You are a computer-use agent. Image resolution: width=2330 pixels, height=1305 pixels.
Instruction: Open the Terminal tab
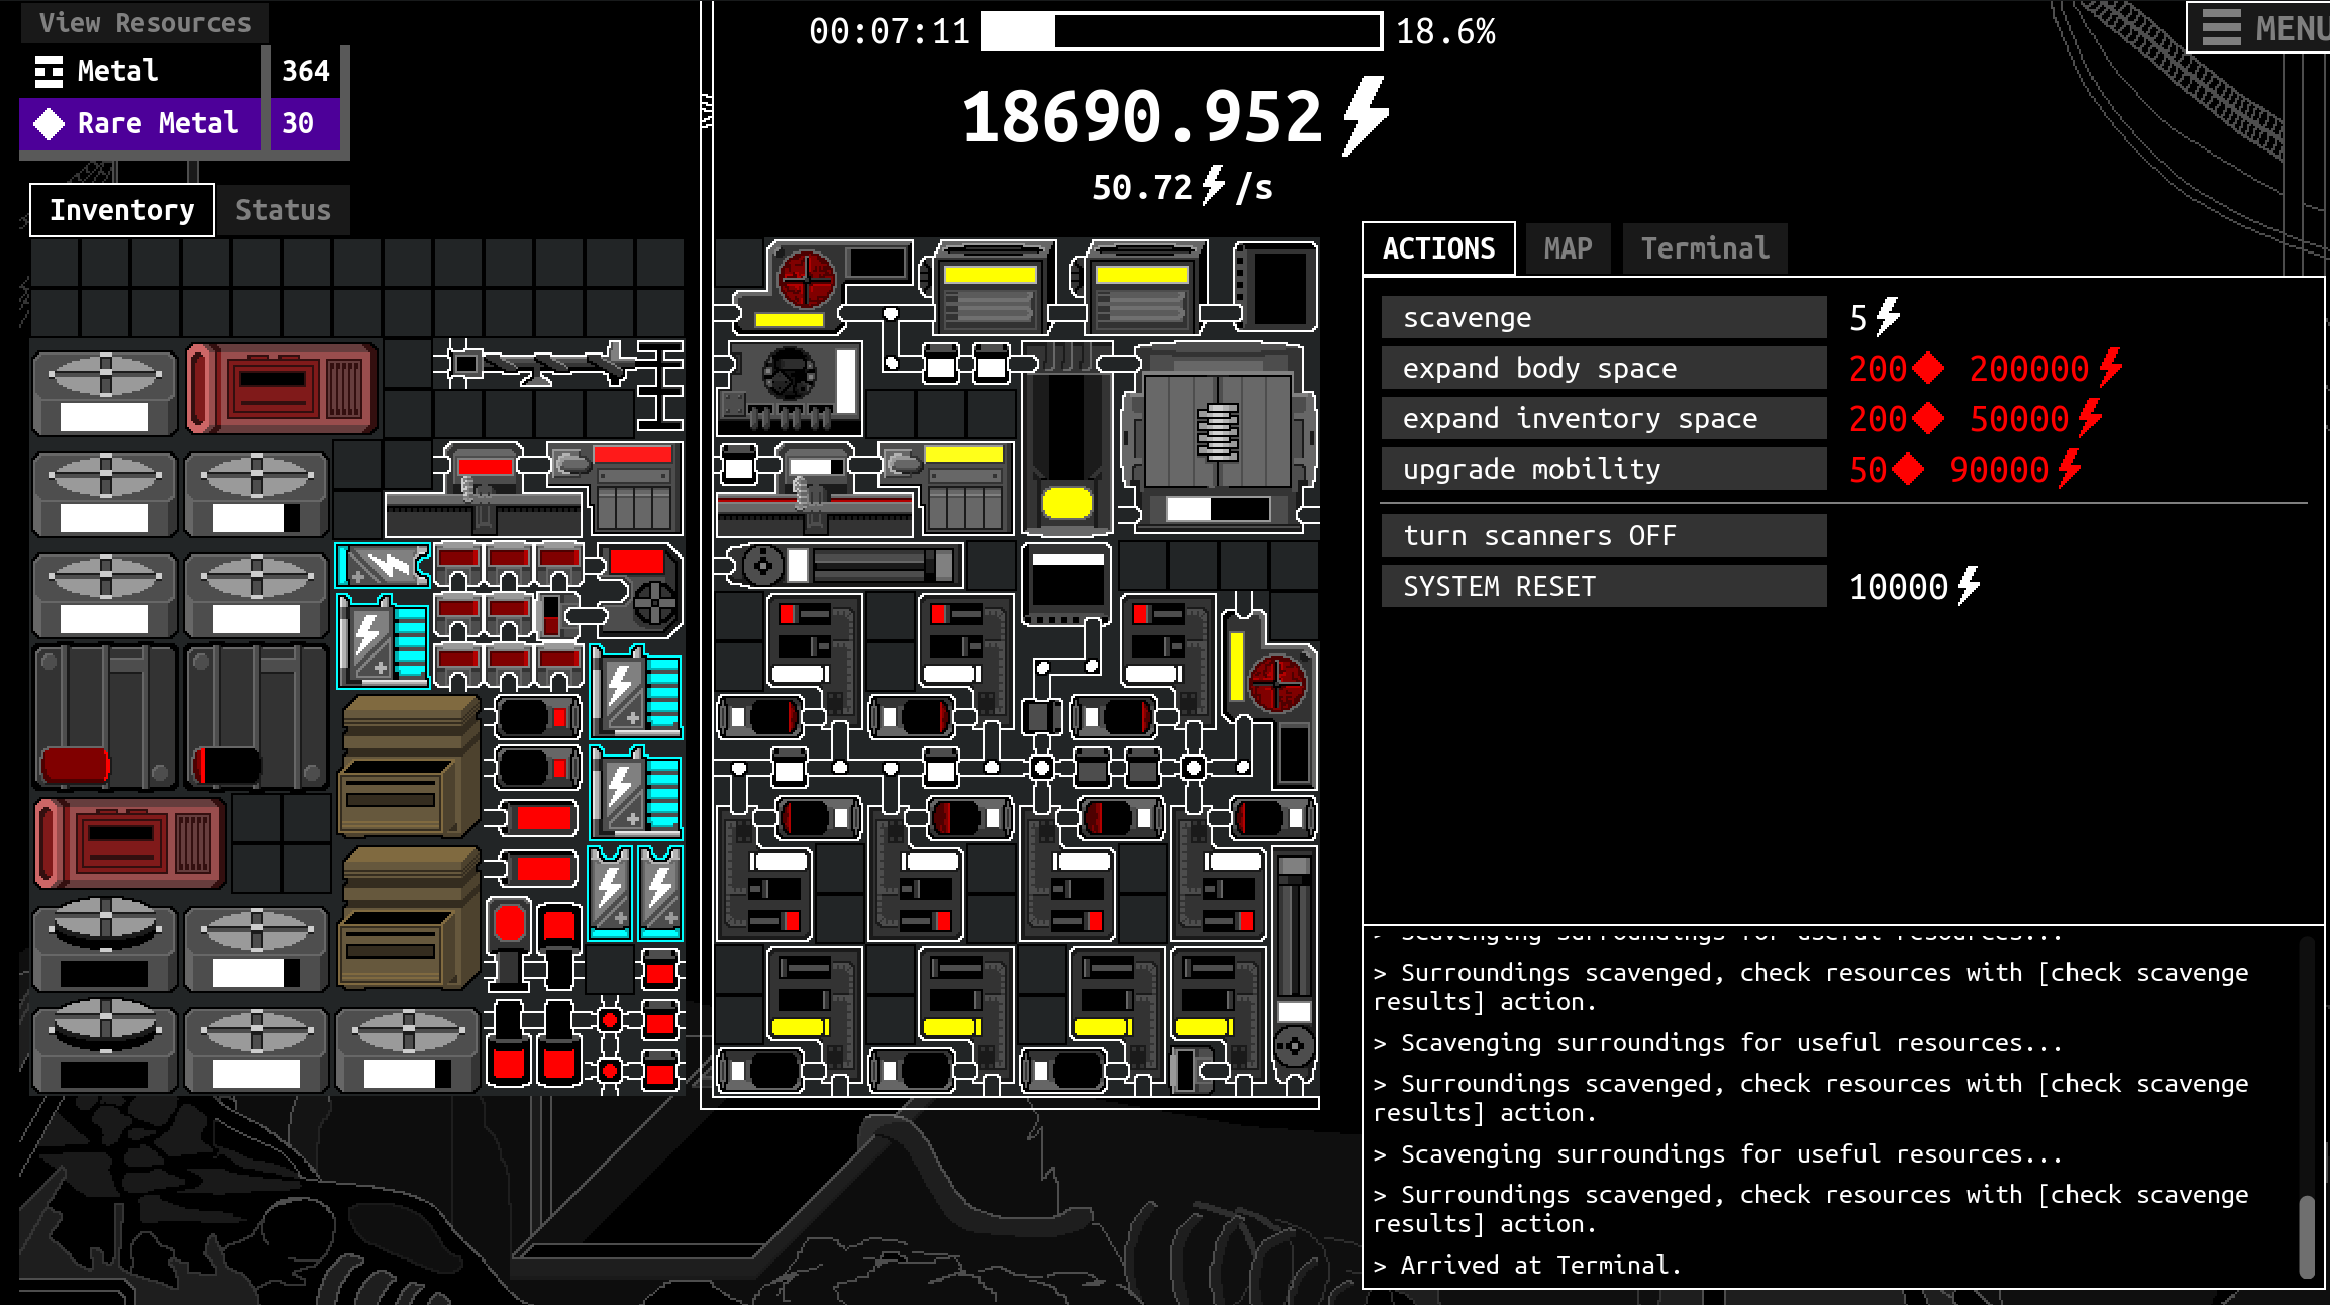click(1705, 248)
